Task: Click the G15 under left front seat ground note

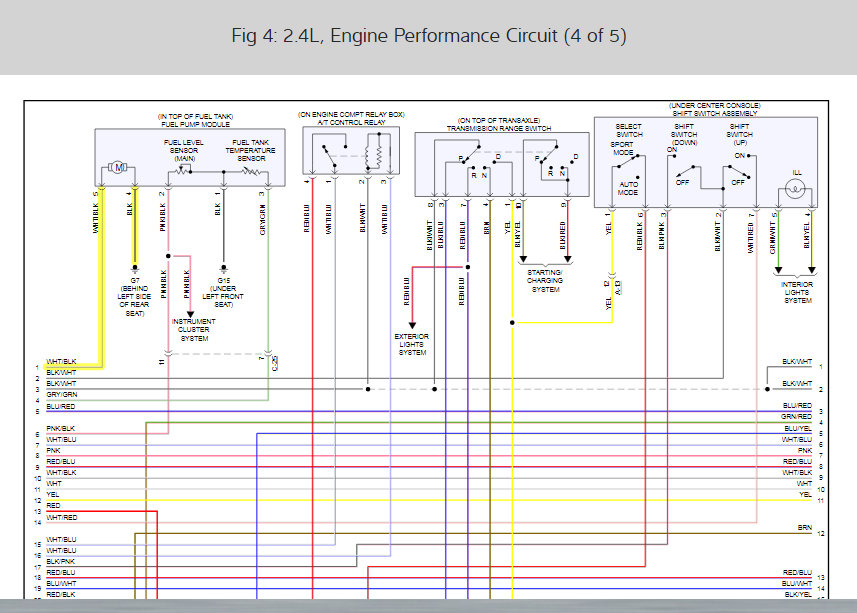Action: (x=223, y=292)
